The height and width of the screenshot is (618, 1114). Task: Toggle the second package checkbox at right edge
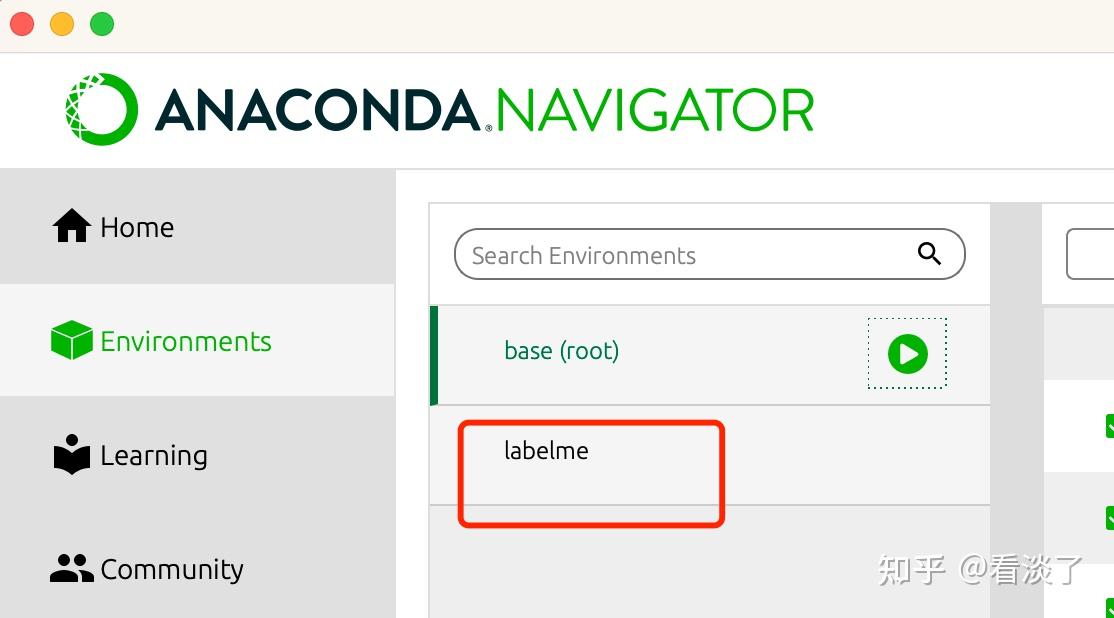click(x=1109, y=517)
